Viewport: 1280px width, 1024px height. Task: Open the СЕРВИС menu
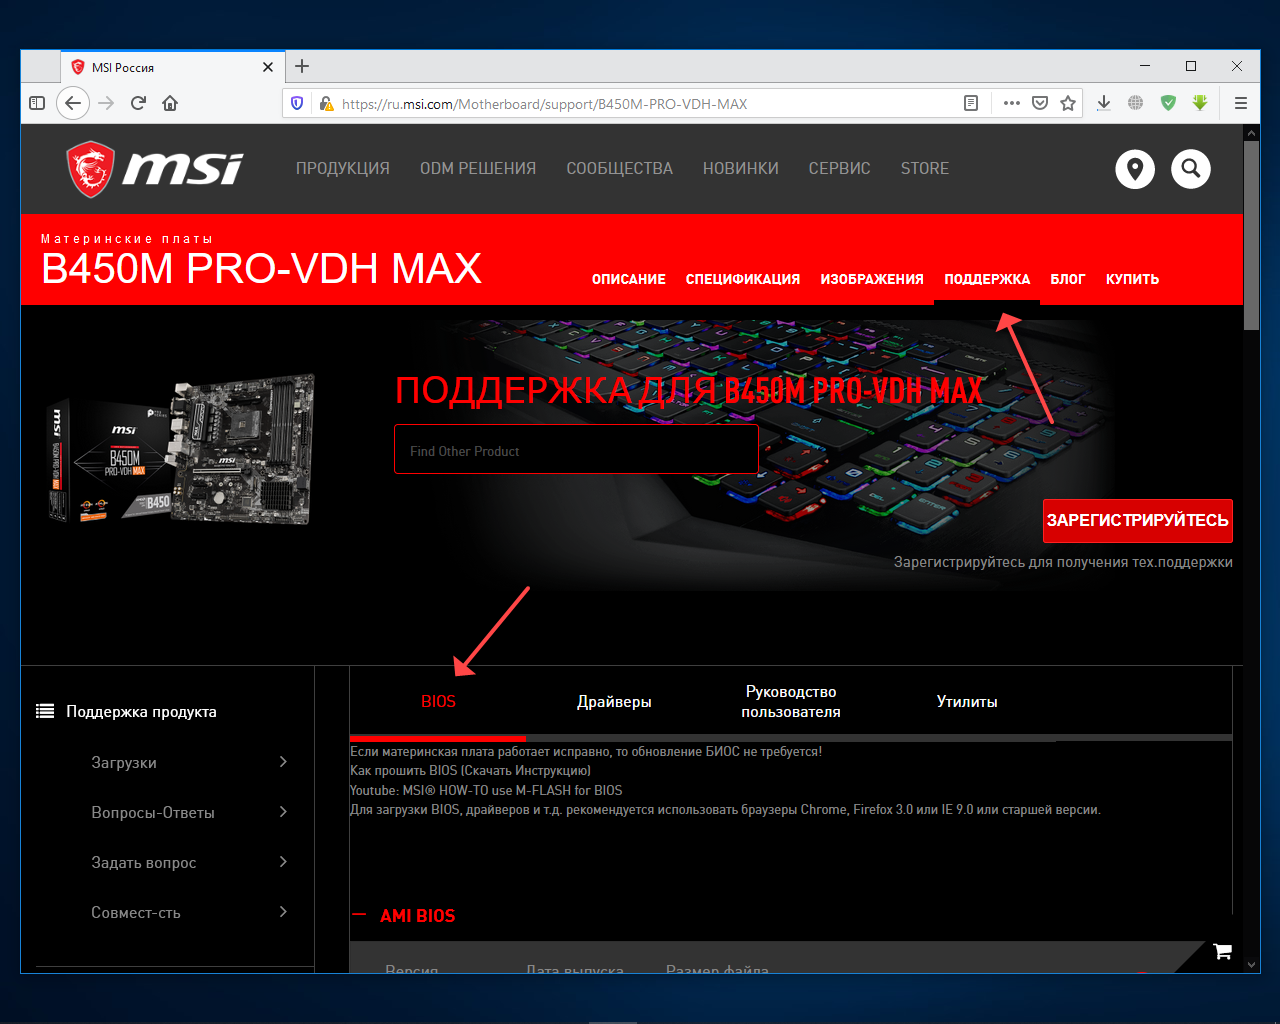tap(840, 168)
